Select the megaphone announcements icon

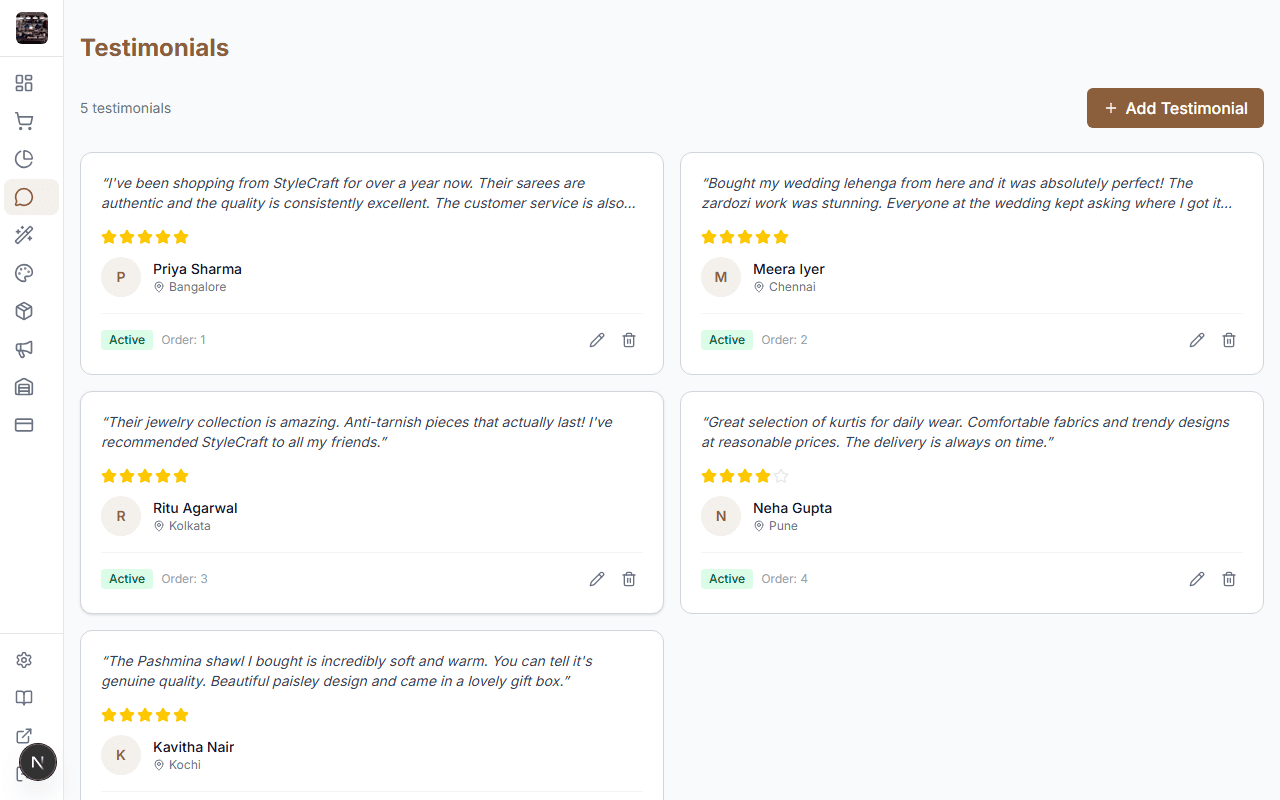click(24, 349)
